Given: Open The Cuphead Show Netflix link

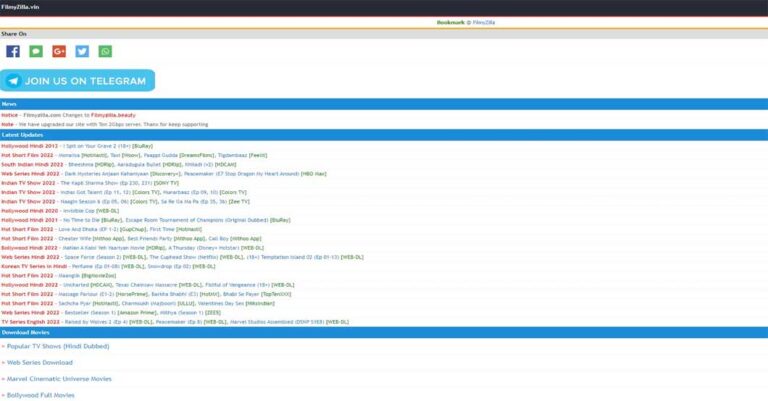Looking at the screenshot, I should point(184,257).
